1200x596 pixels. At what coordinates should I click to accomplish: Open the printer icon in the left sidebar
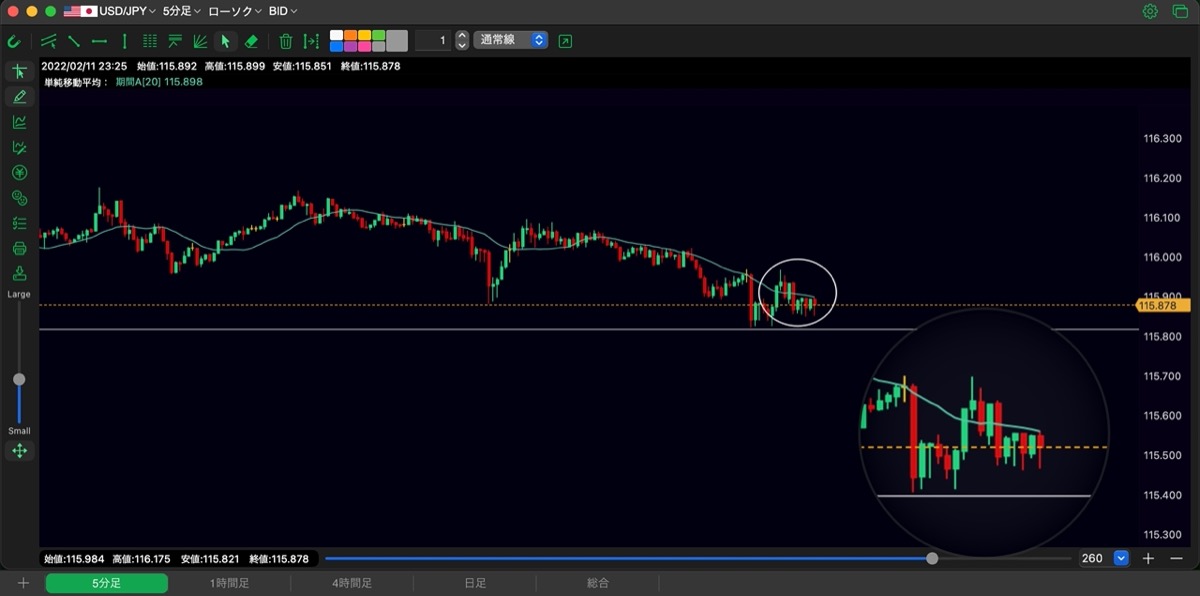pyautogui.click(x=19, y=248)
